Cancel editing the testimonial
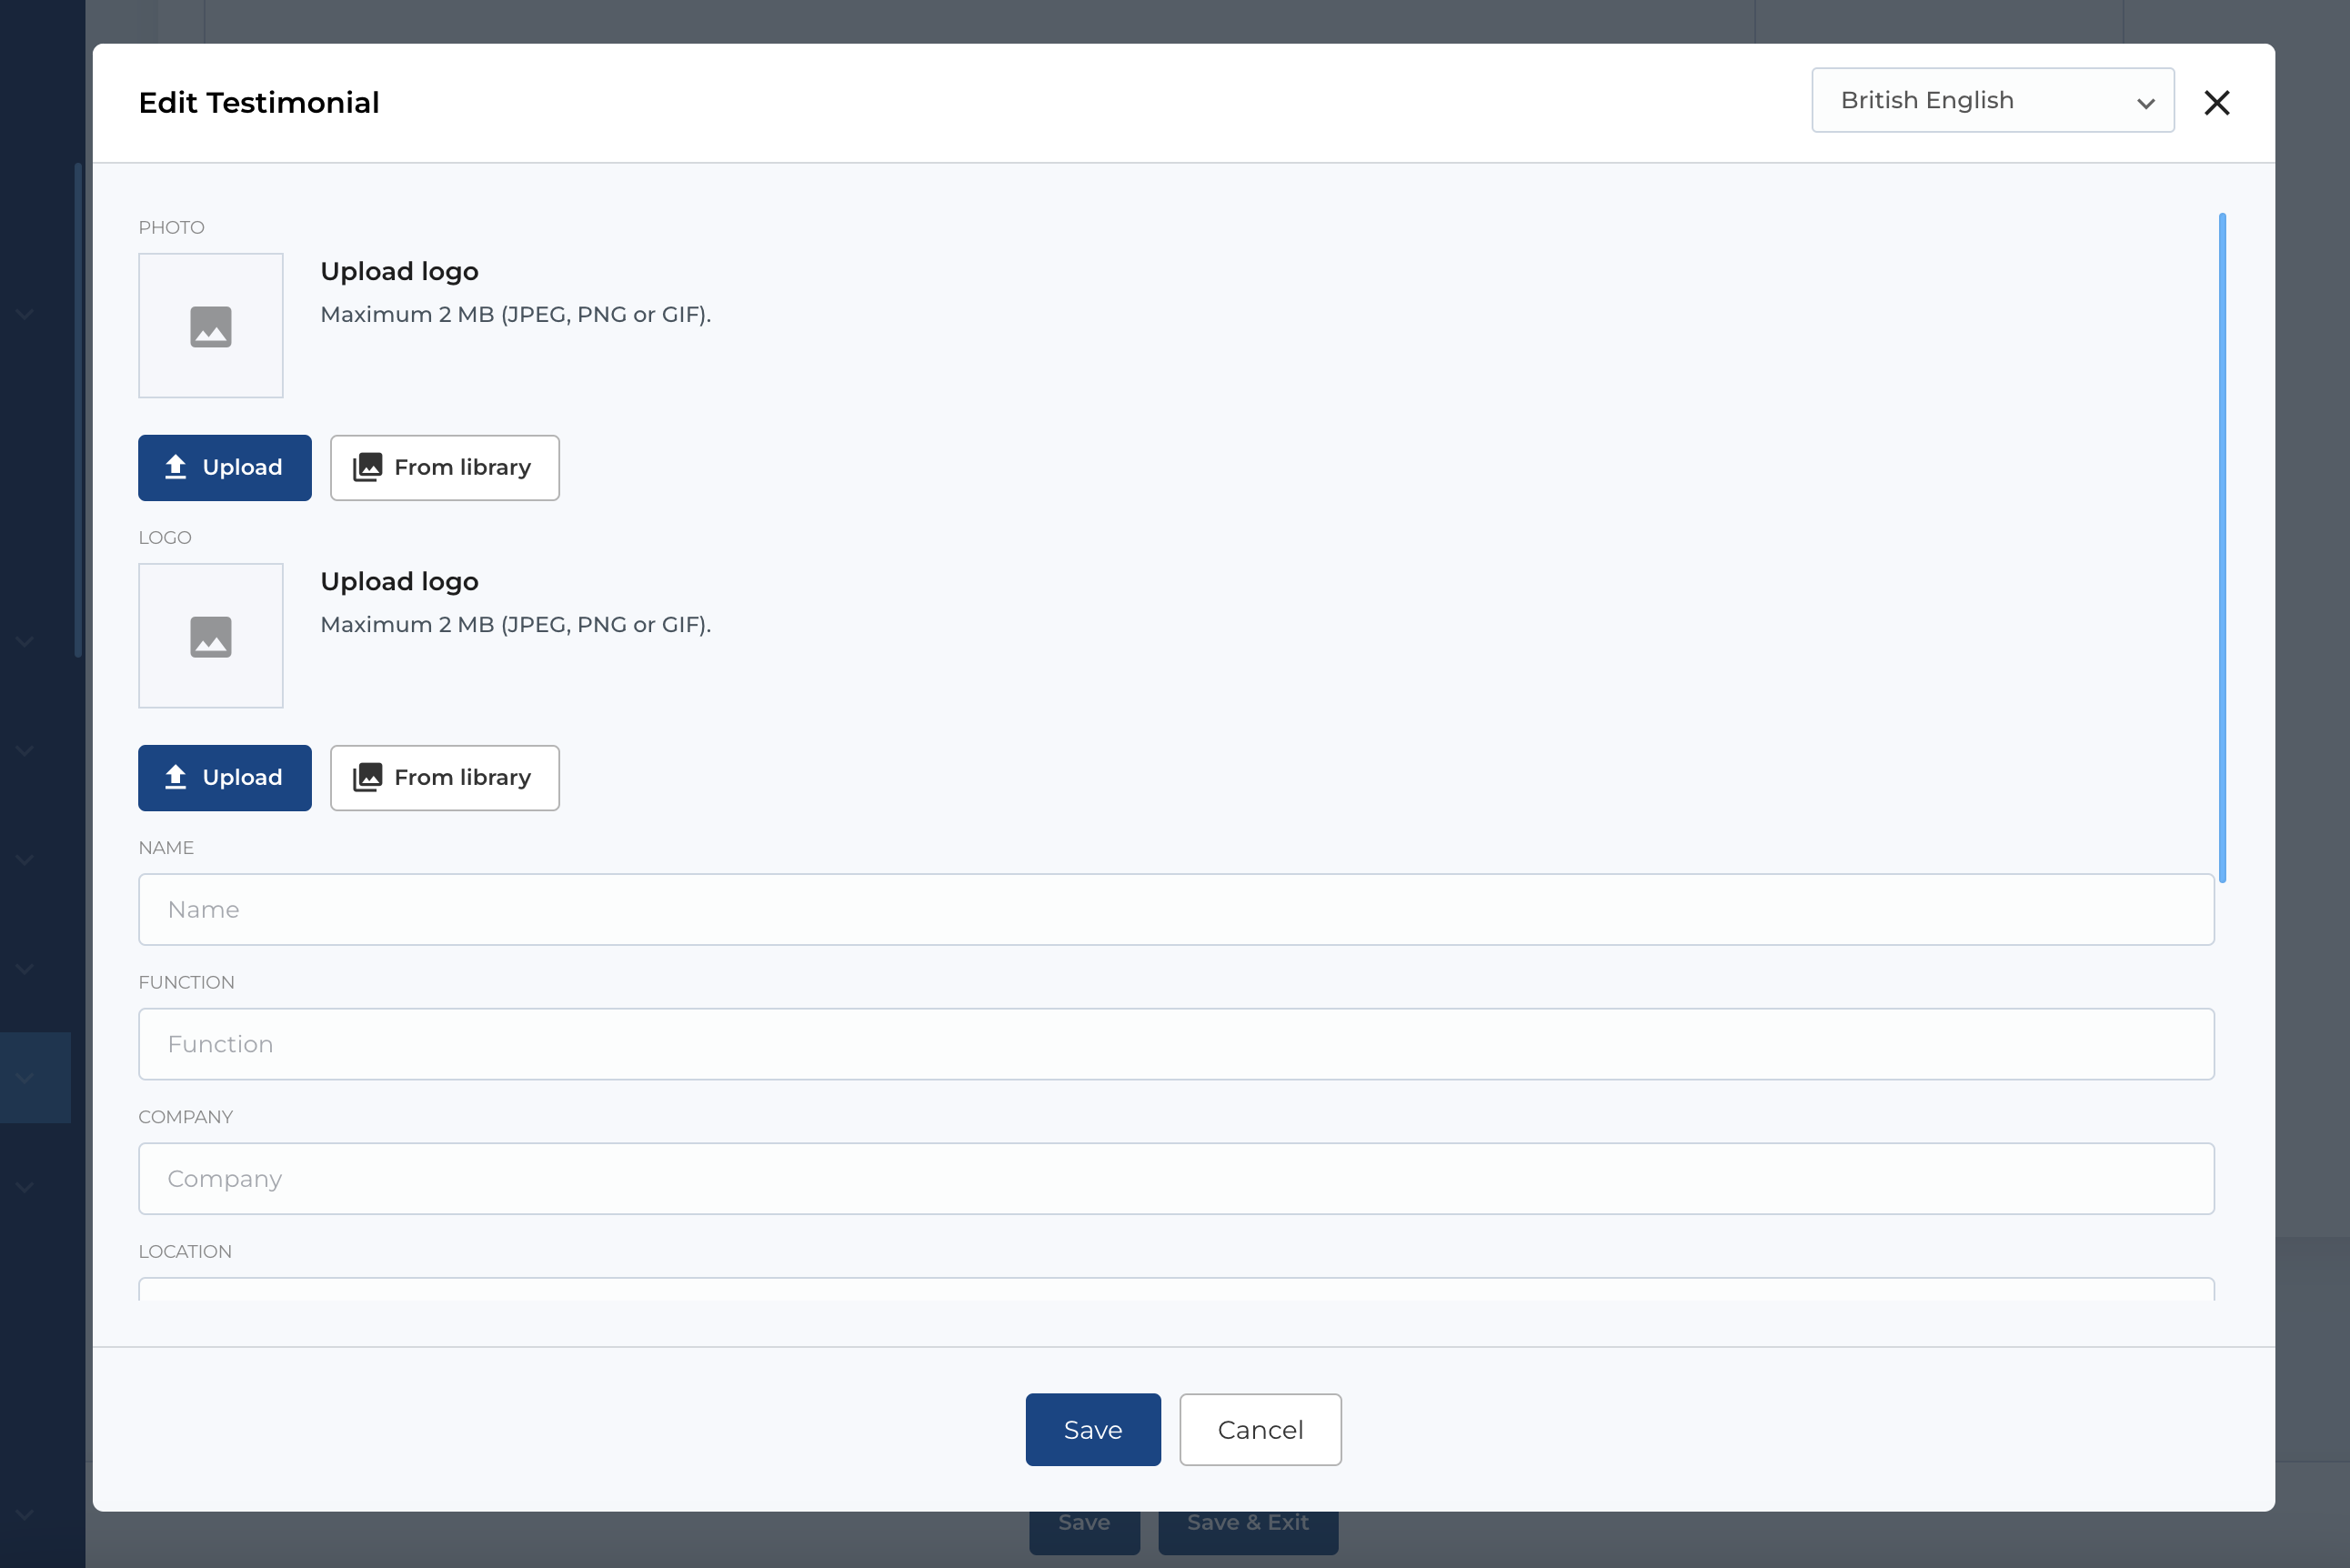 (1259, 1429)
